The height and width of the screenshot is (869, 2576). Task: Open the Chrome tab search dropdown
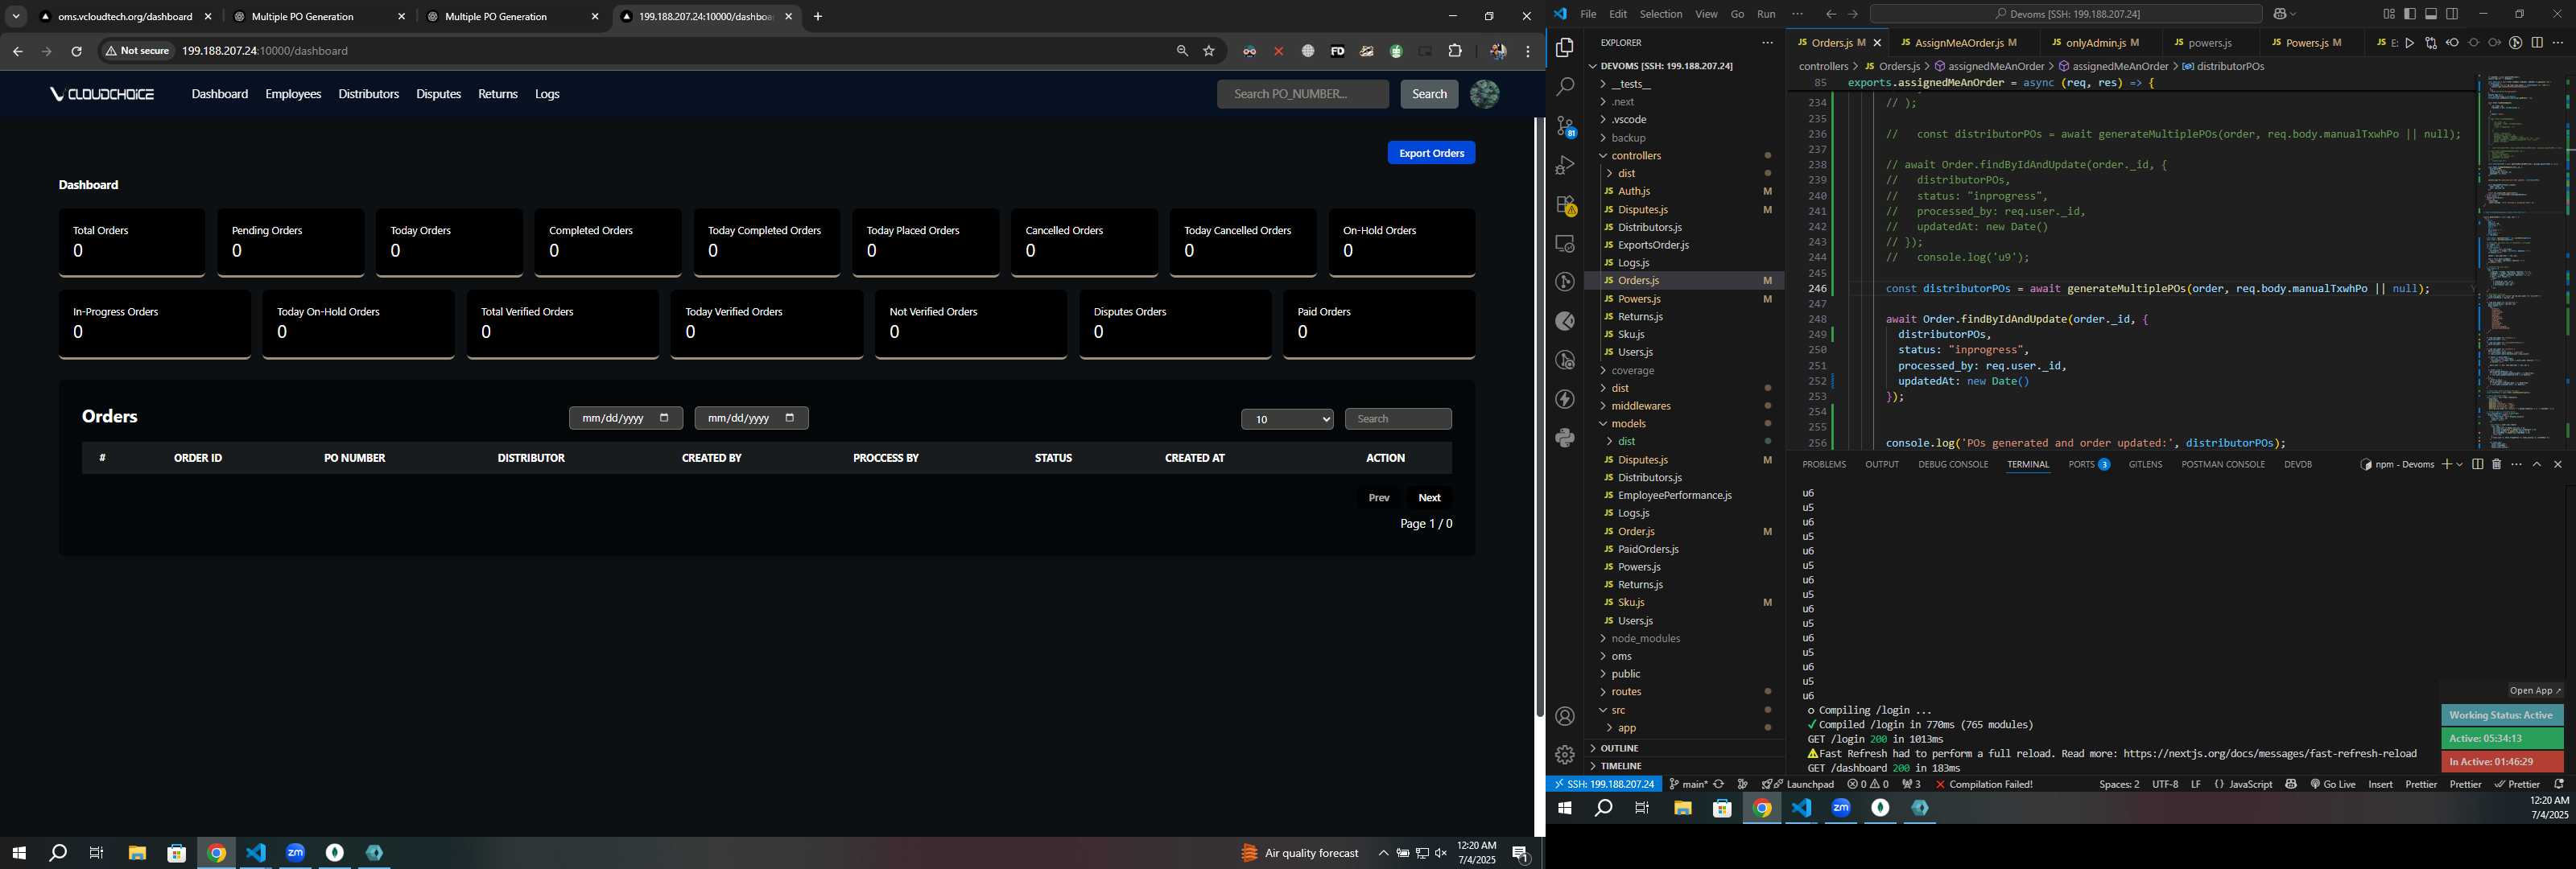[16, 17]
